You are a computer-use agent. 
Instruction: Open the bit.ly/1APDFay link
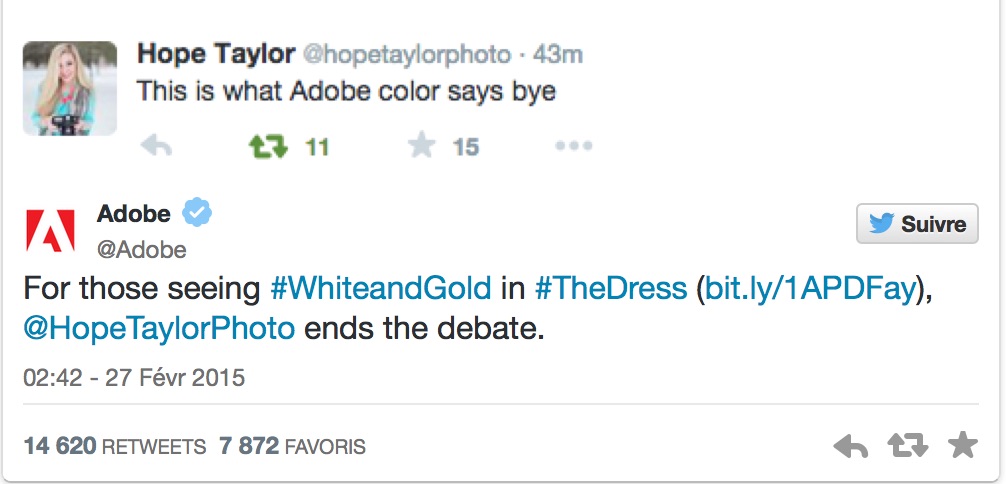(x=809, y=290)
